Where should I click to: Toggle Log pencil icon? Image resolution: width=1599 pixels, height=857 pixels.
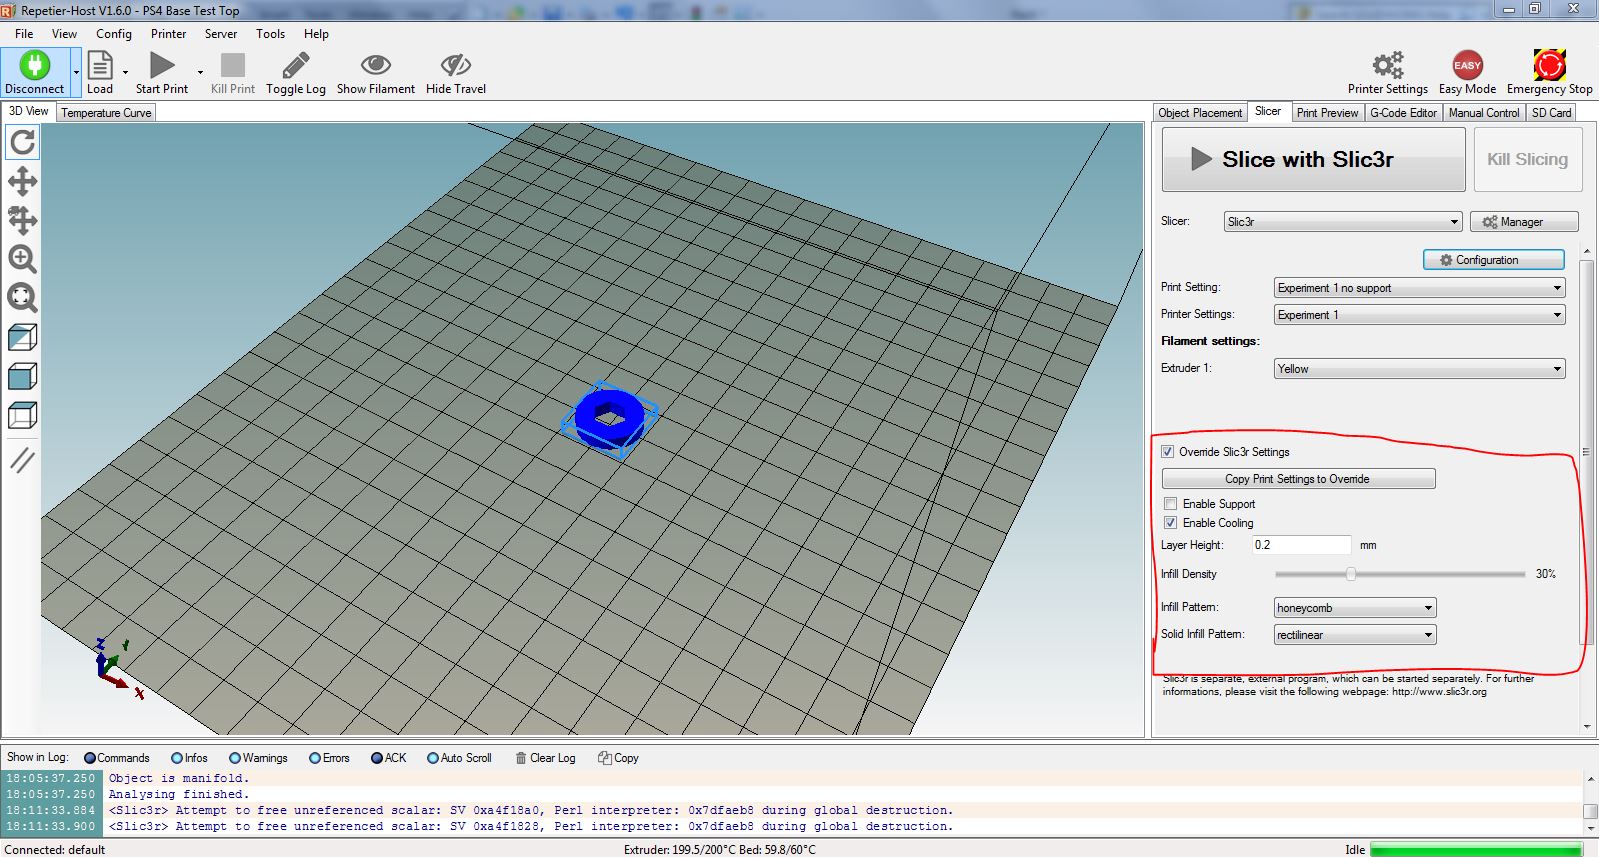296,65
